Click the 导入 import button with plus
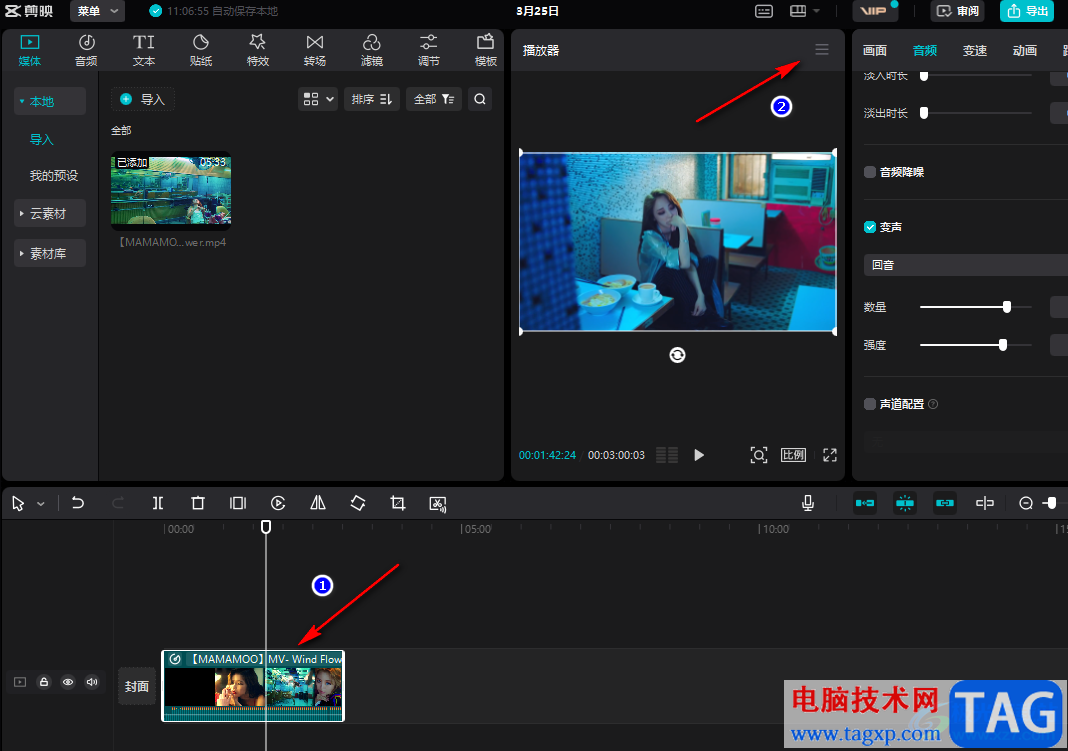 (143, 99)
